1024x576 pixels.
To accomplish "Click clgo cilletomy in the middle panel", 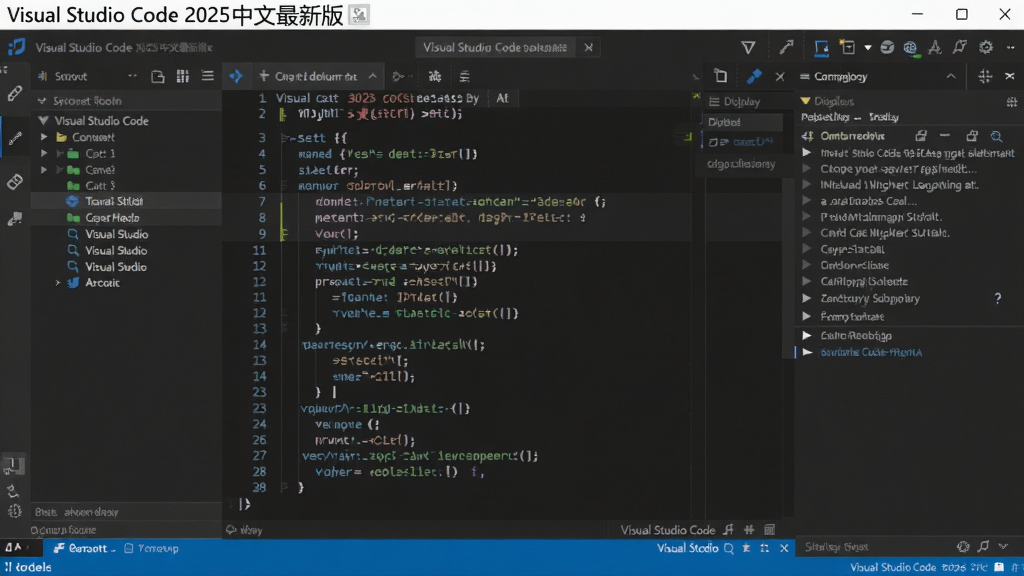I will click(x=741, y=164).
